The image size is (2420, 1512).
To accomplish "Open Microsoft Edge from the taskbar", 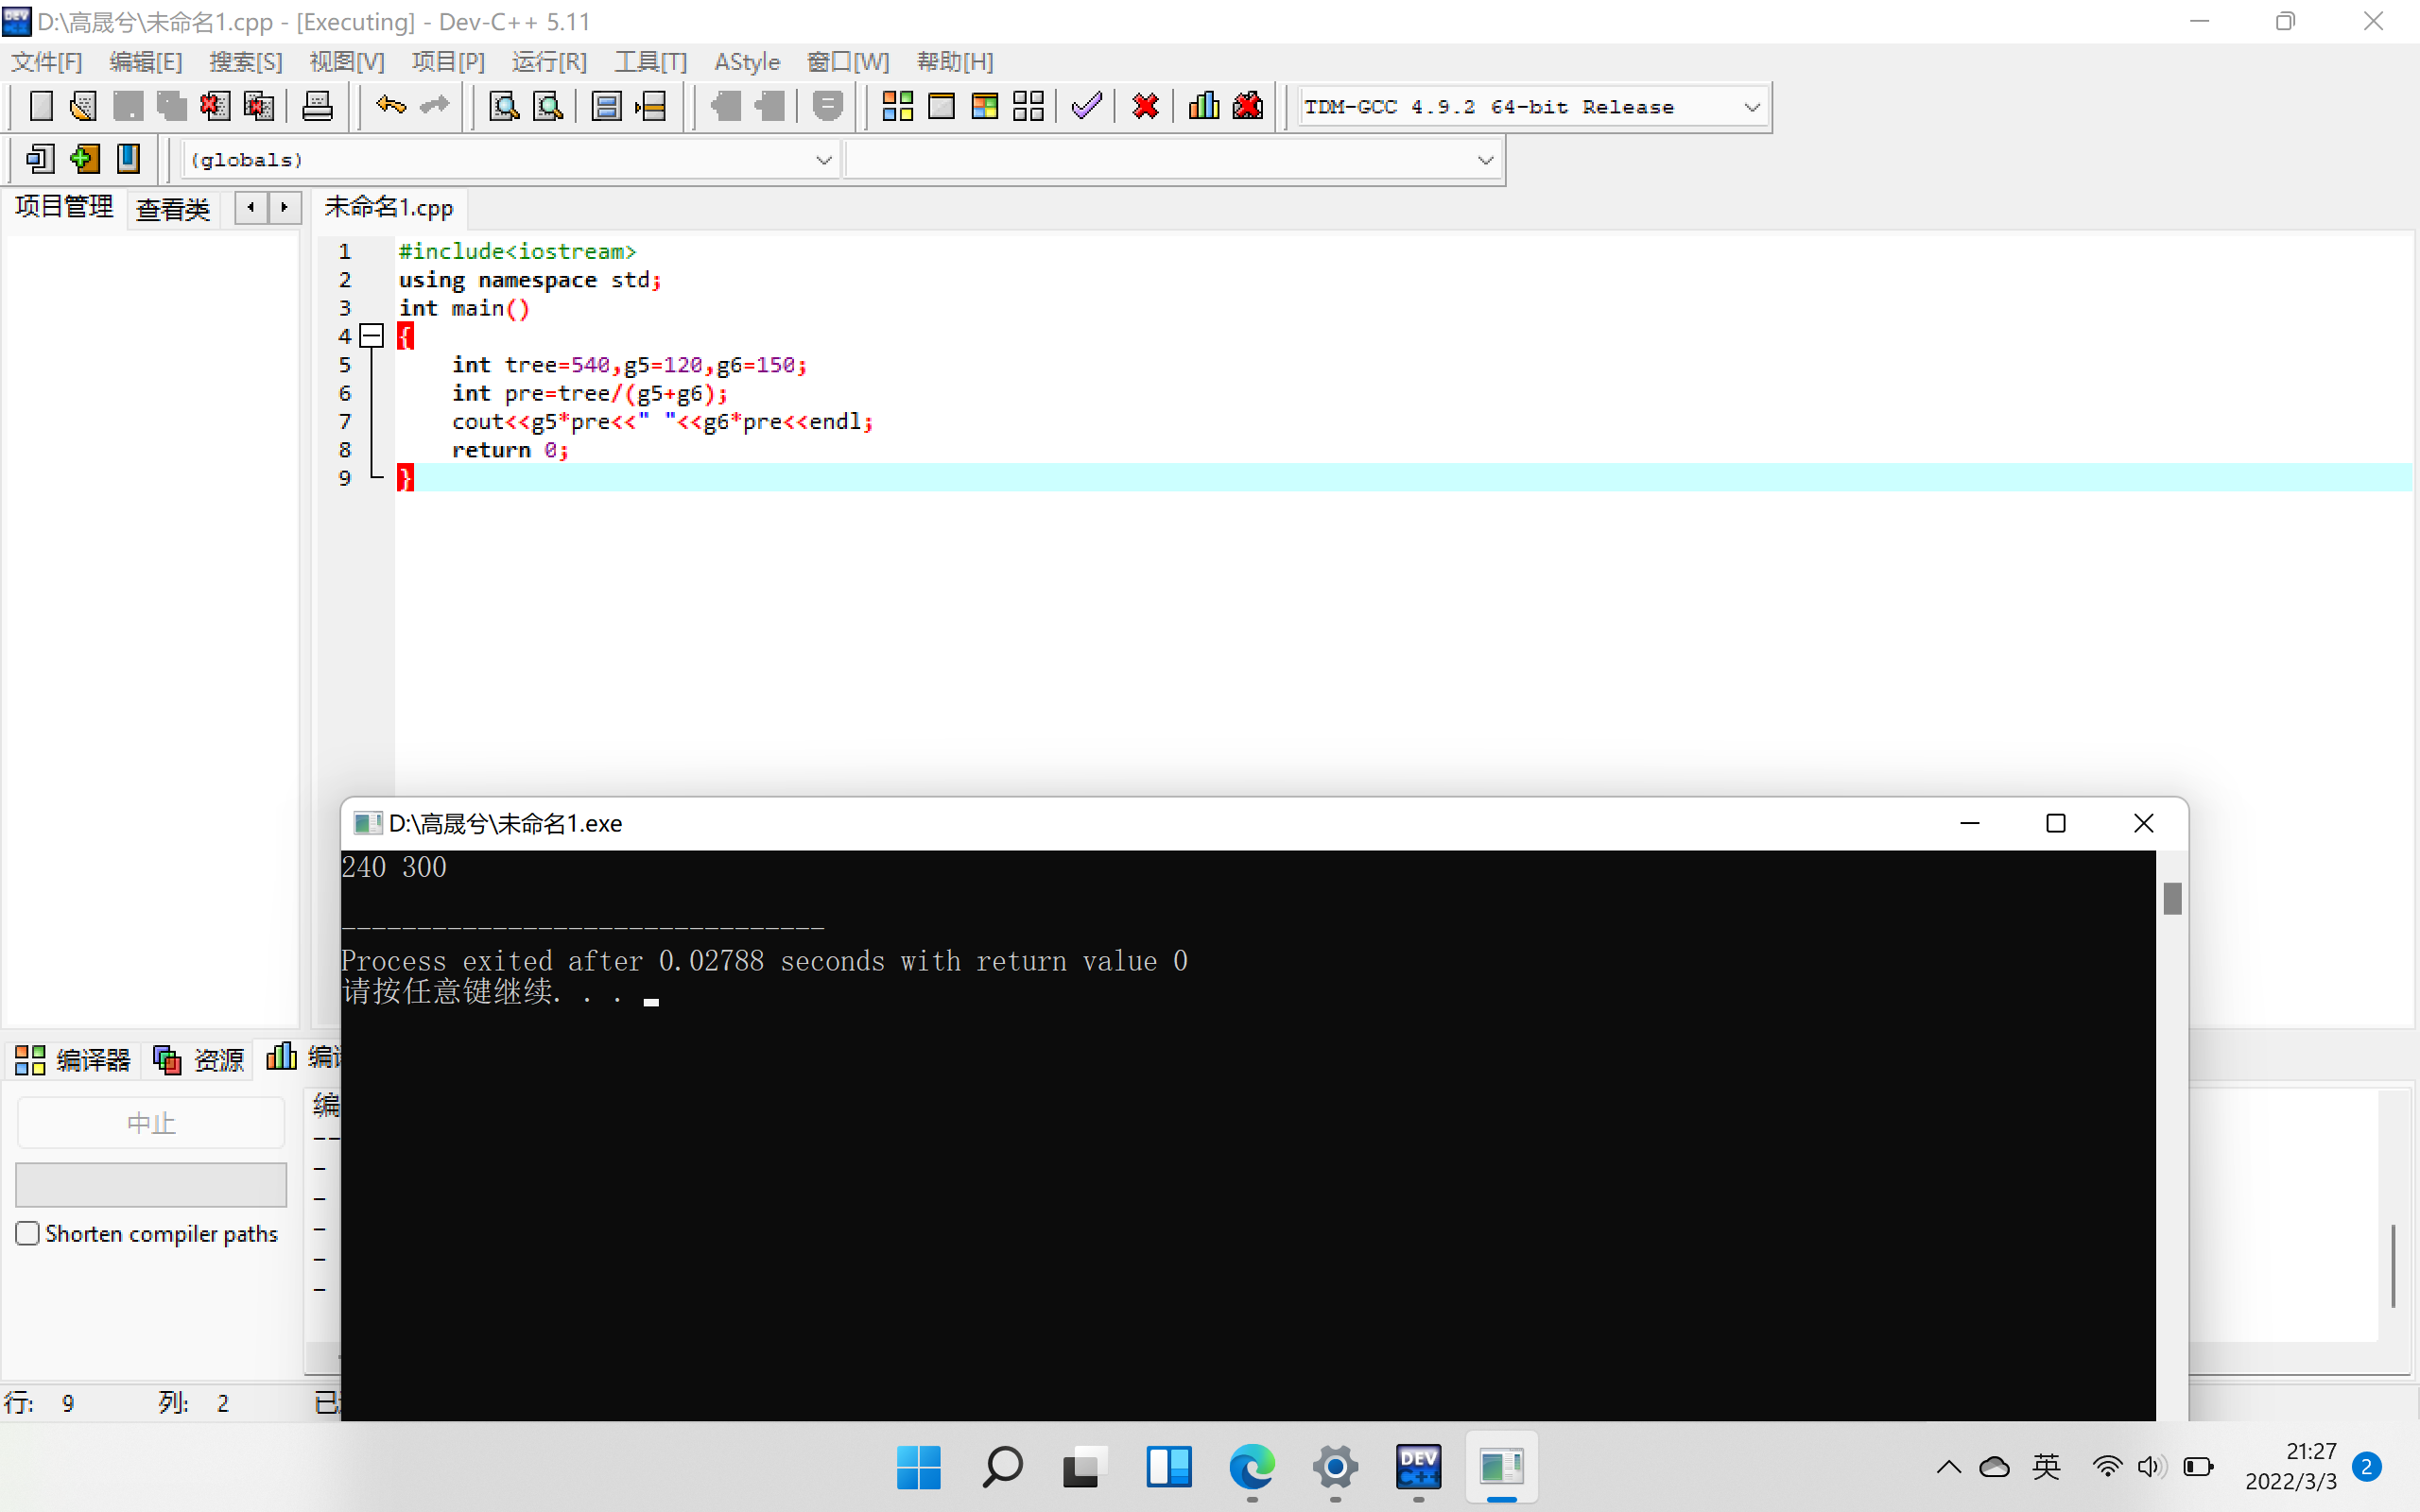I will click(x=1251, y=1467).
